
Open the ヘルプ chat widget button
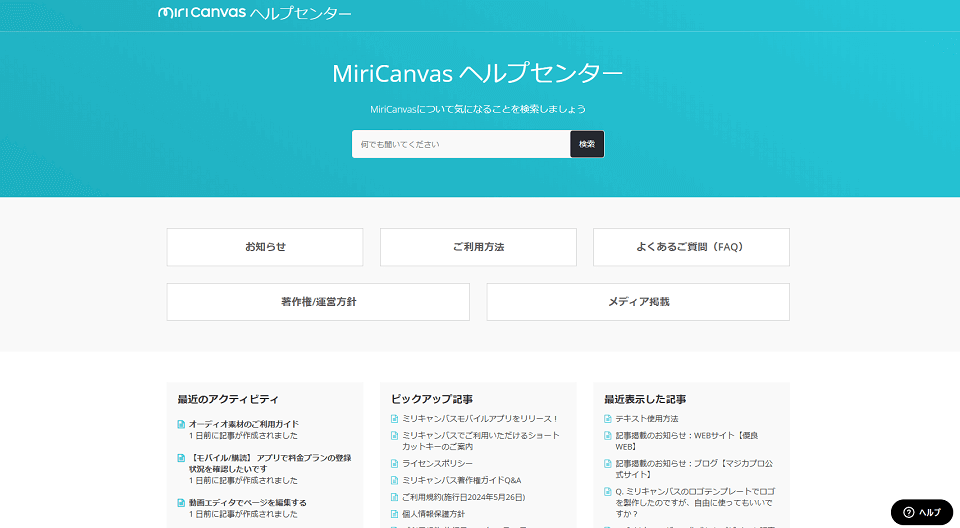click(921, 512)
